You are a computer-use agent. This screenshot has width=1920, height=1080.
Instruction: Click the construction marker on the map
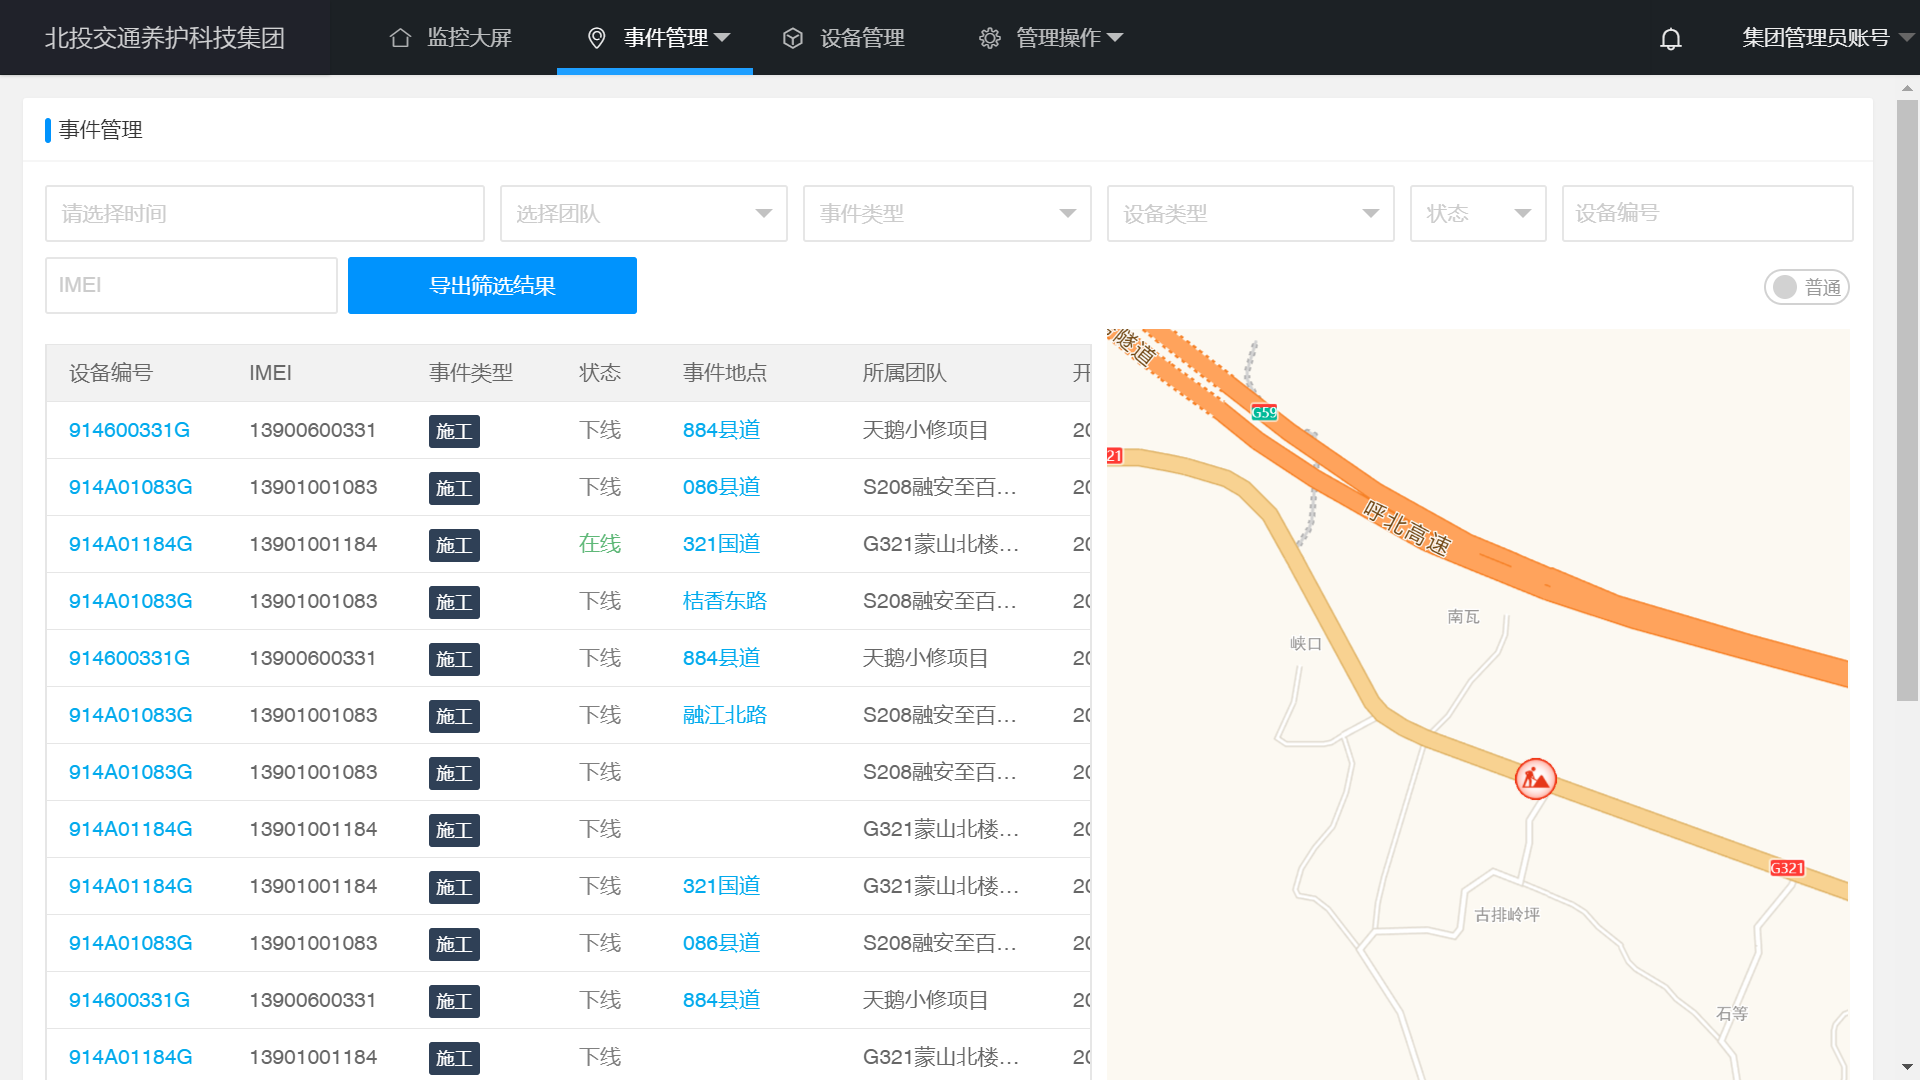point(1536,779)
